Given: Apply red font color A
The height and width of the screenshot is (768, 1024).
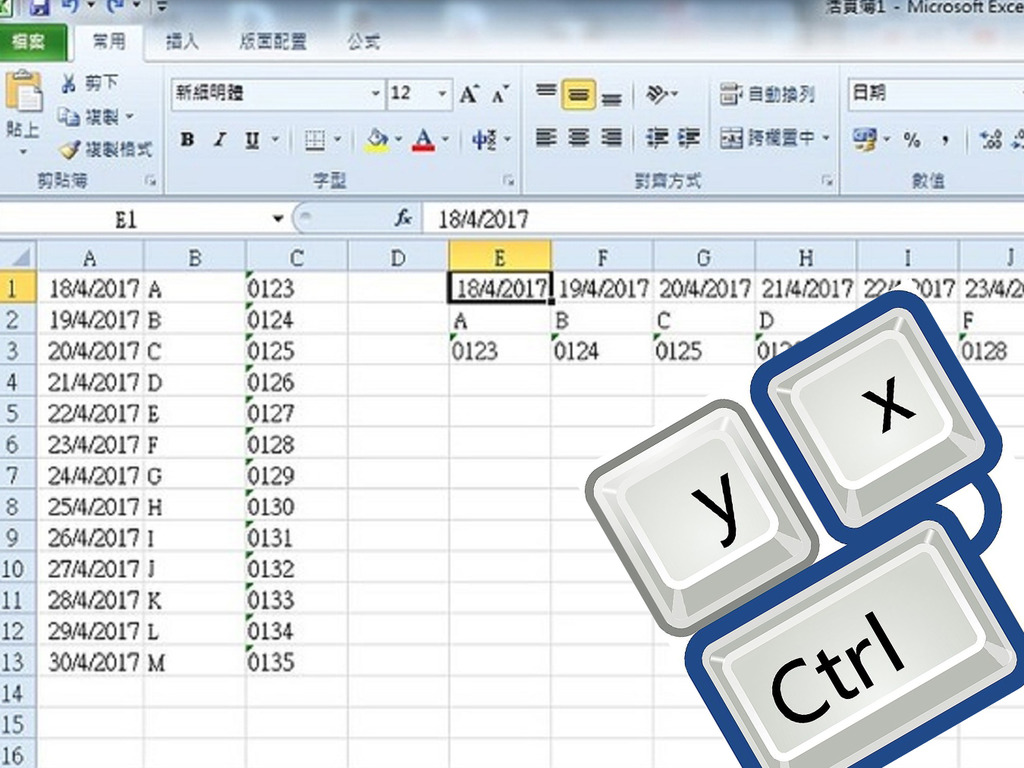Looking at the screenshot, I should pos(424,139).
